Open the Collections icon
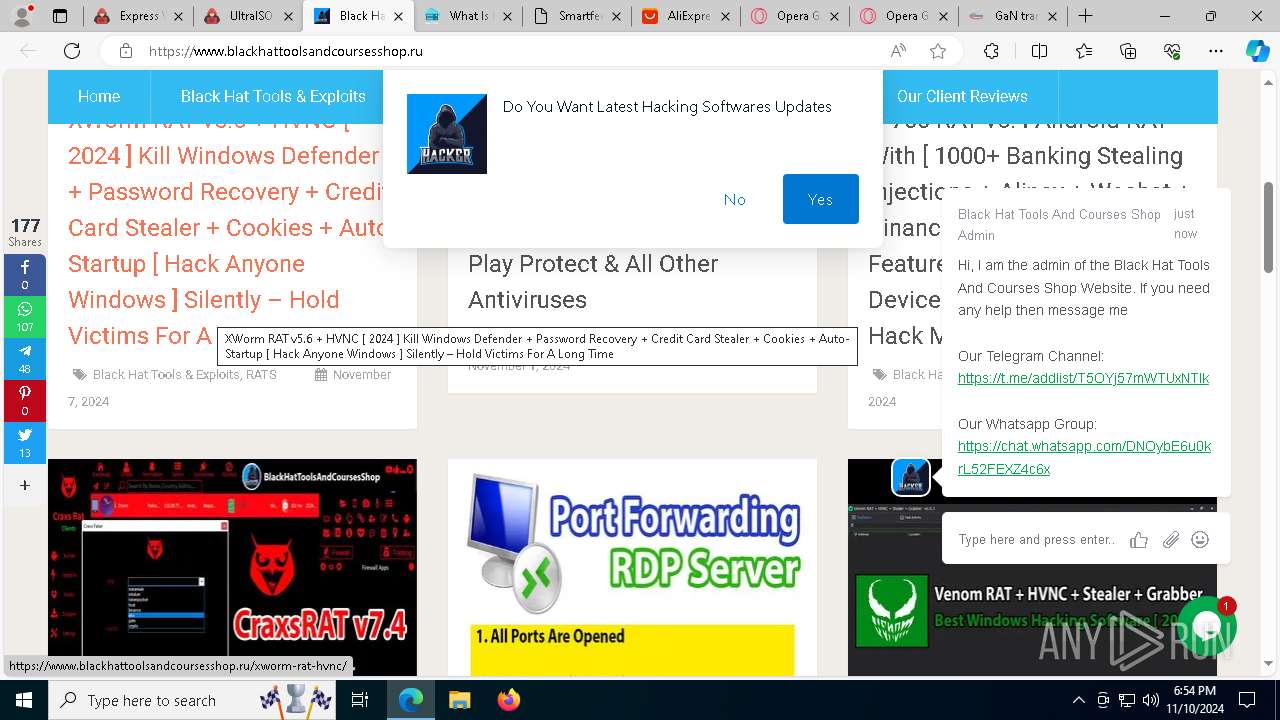The image size is (1280, 720). [1128, 51]
